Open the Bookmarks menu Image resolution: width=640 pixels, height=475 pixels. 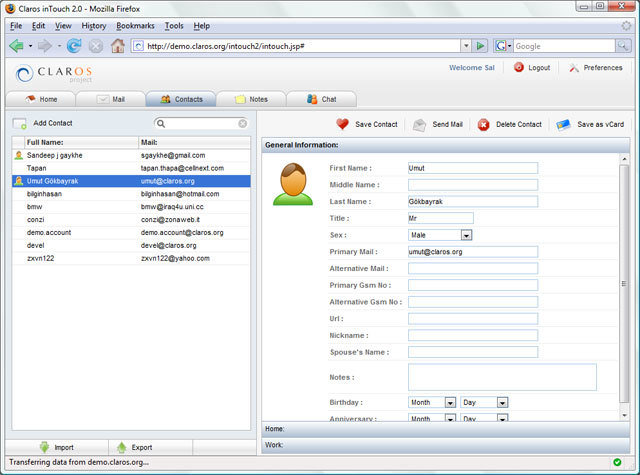tap(135, 26)
